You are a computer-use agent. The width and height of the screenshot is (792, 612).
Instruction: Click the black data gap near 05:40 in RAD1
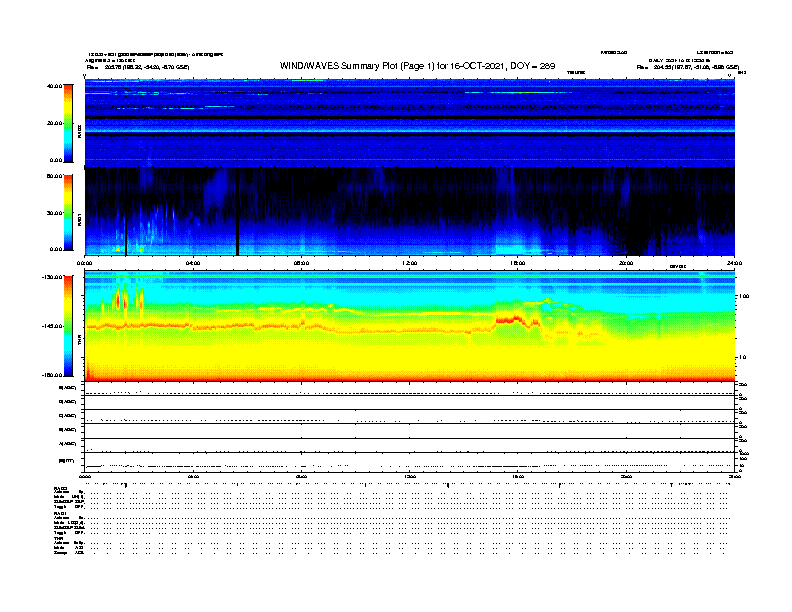point(237,212)
